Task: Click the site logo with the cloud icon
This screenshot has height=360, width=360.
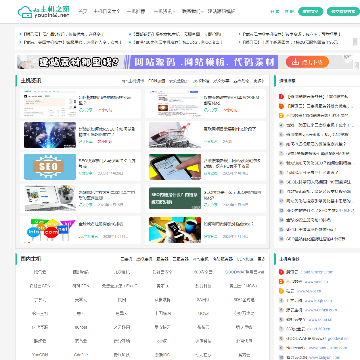Action: coord(44,11)
